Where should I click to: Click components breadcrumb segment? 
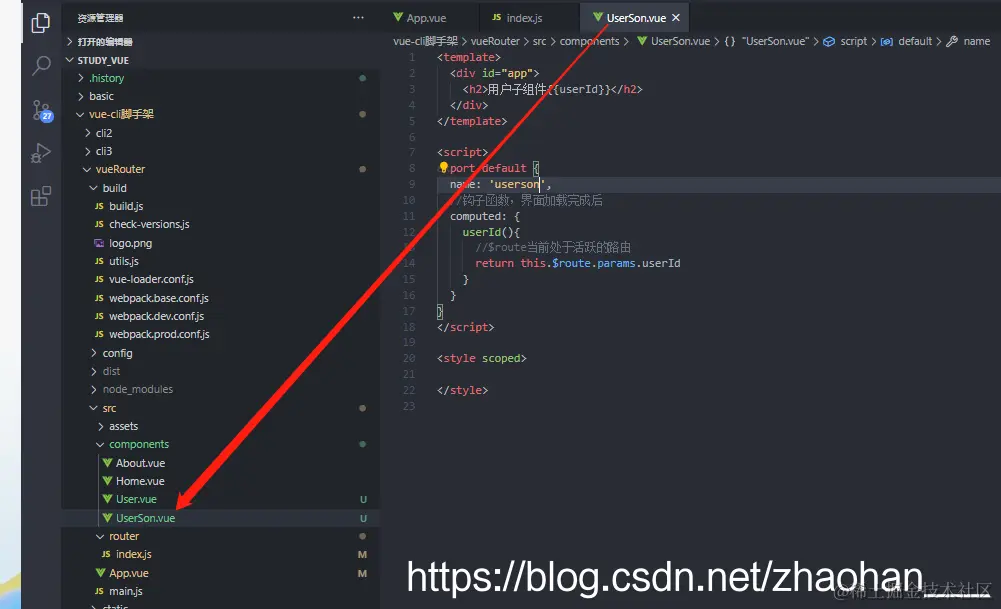coord(589,41)
